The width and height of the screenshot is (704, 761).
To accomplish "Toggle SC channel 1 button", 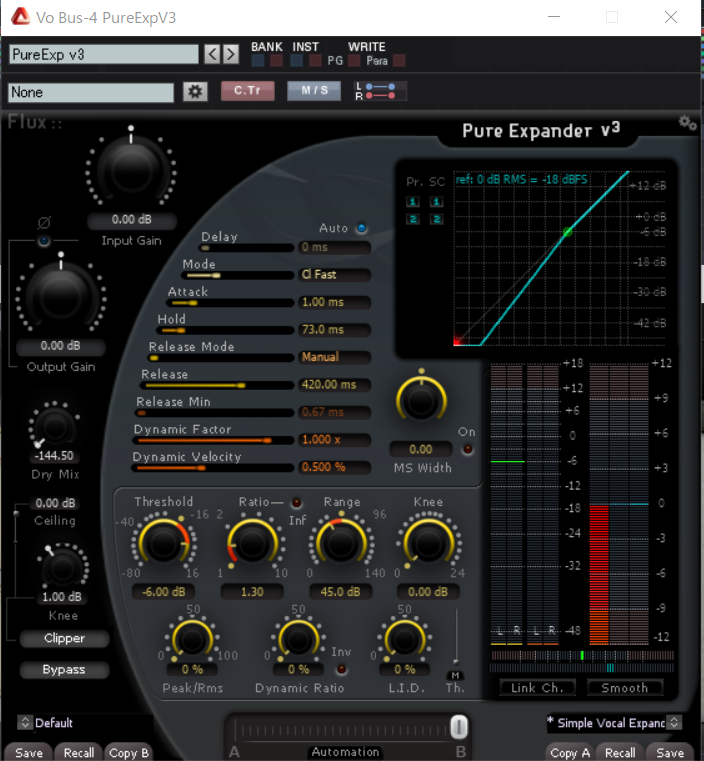I will (x=437, y=201).
